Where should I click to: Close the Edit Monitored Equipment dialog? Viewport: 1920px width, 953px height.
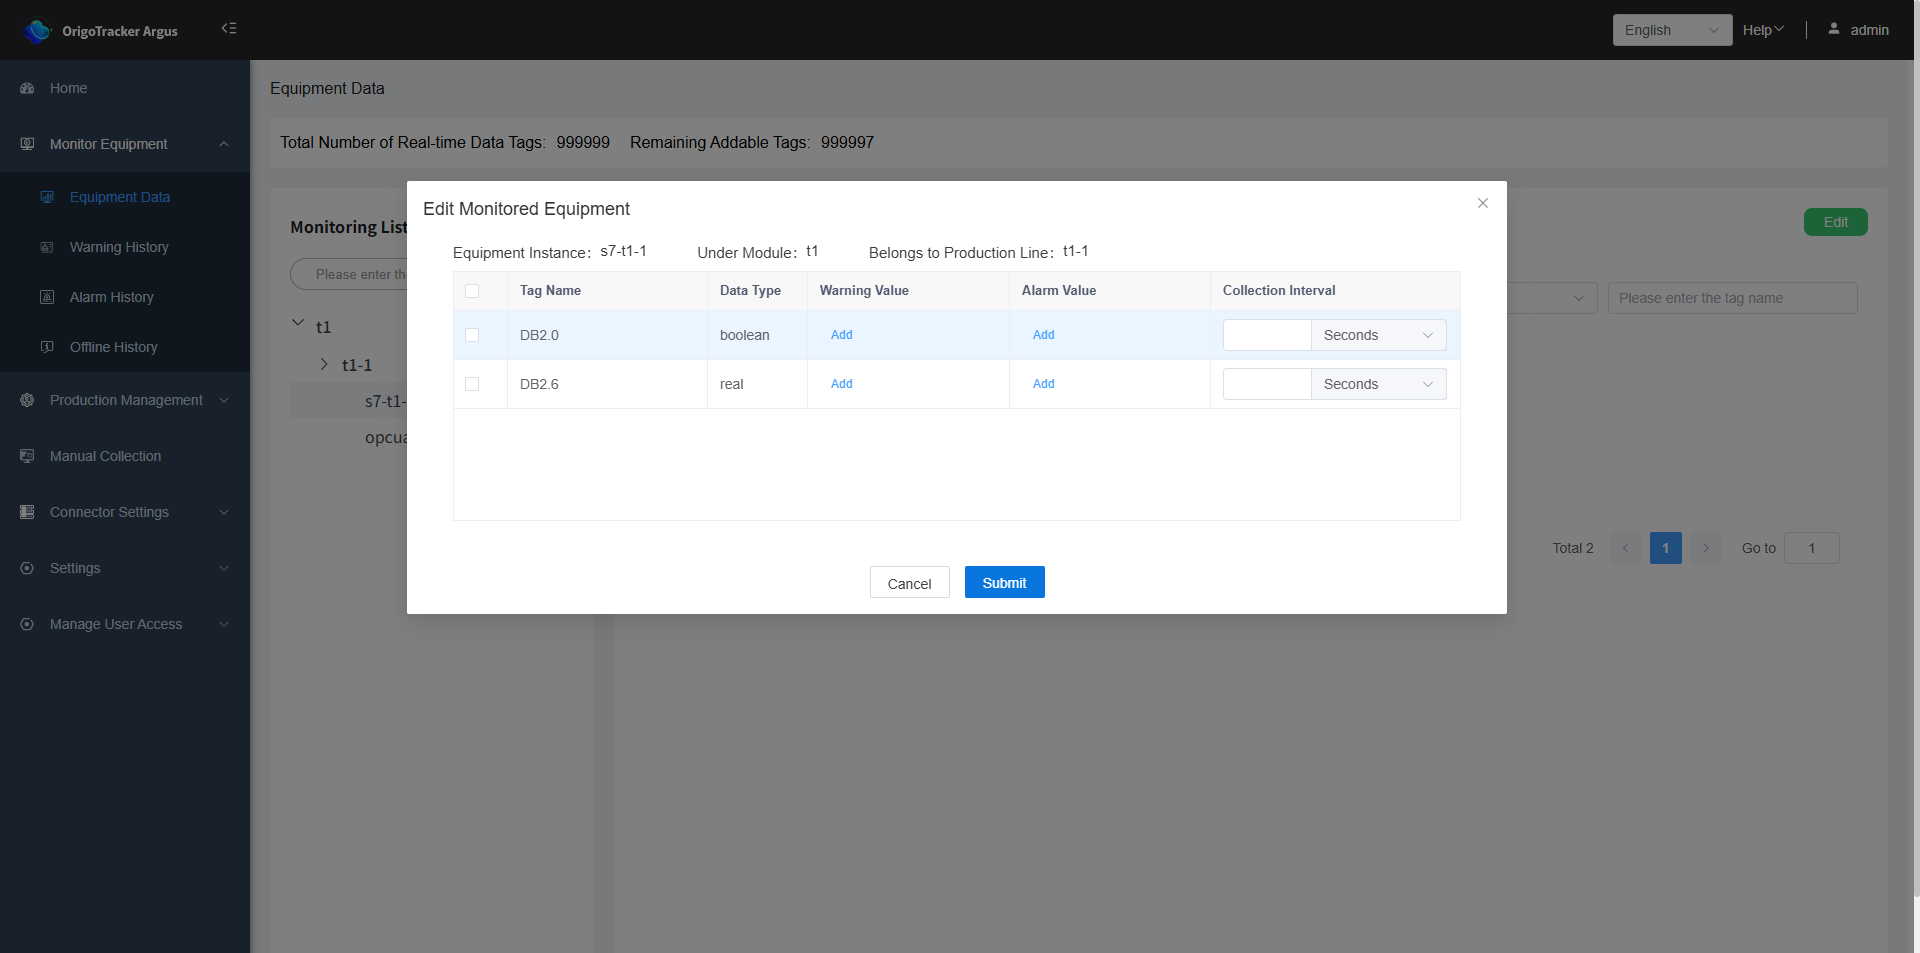point(1483,203)
